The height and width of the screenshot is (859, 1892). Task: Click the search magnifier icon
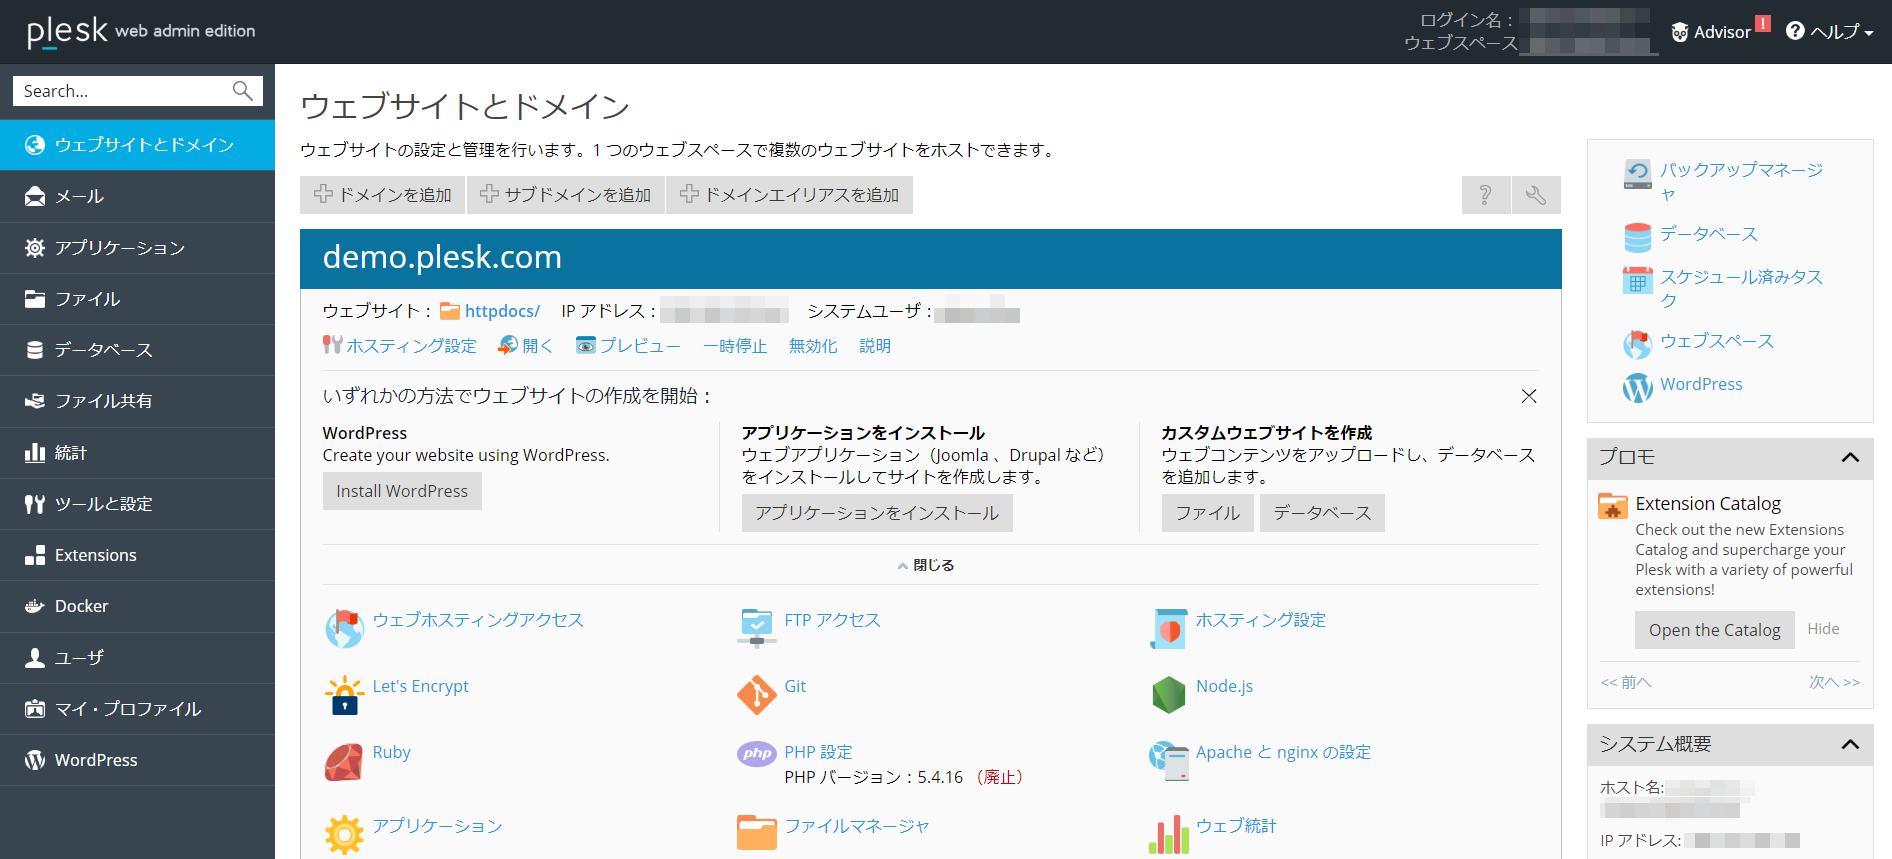[242, 91]
